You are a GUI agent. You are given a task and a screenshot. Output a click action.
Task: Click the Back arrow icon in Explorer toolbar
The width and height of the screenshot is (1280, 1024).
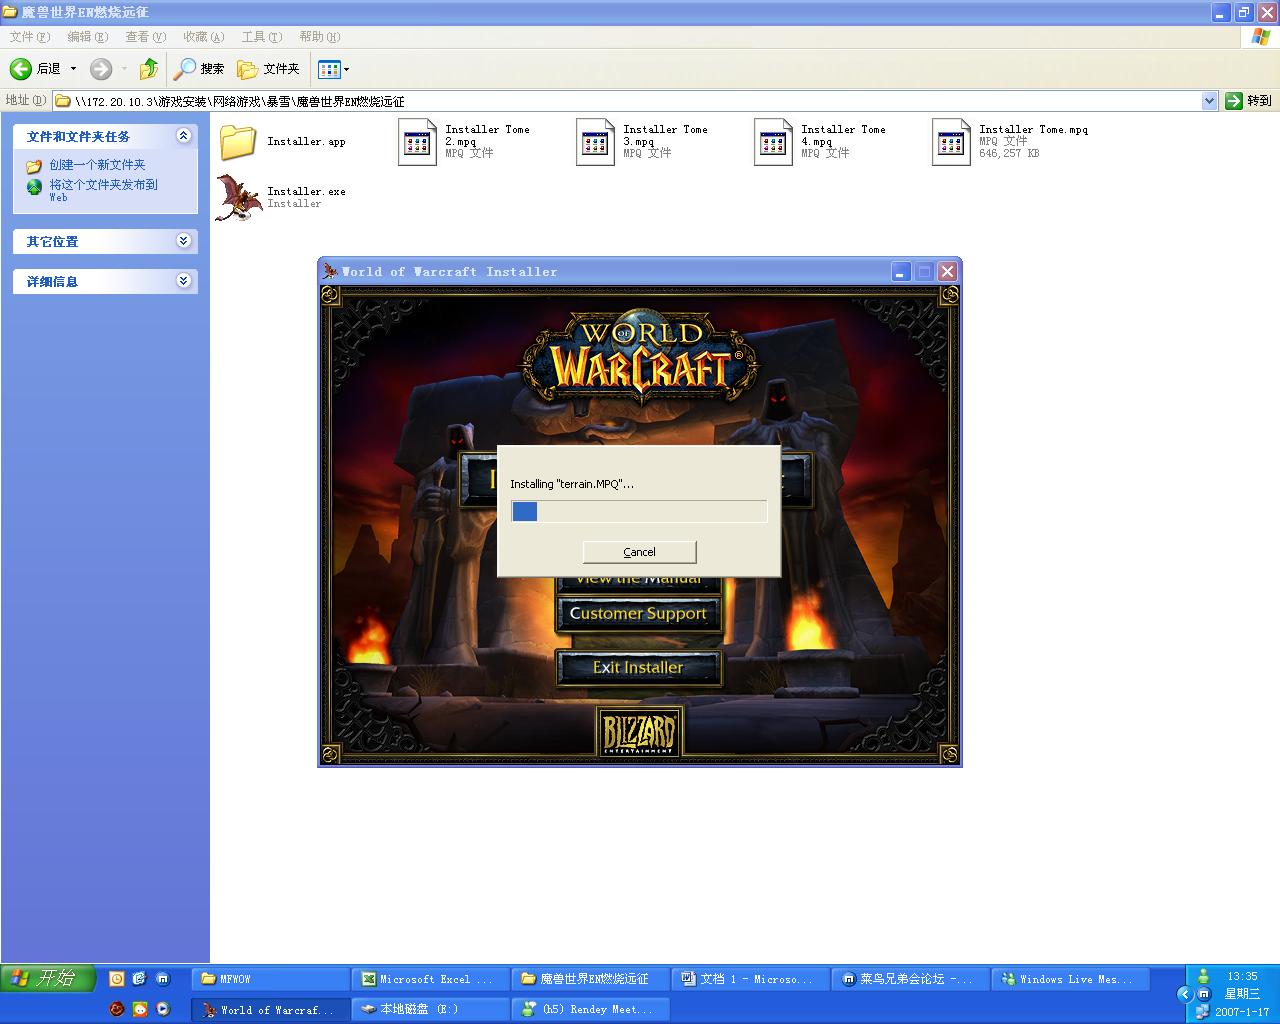21,69
